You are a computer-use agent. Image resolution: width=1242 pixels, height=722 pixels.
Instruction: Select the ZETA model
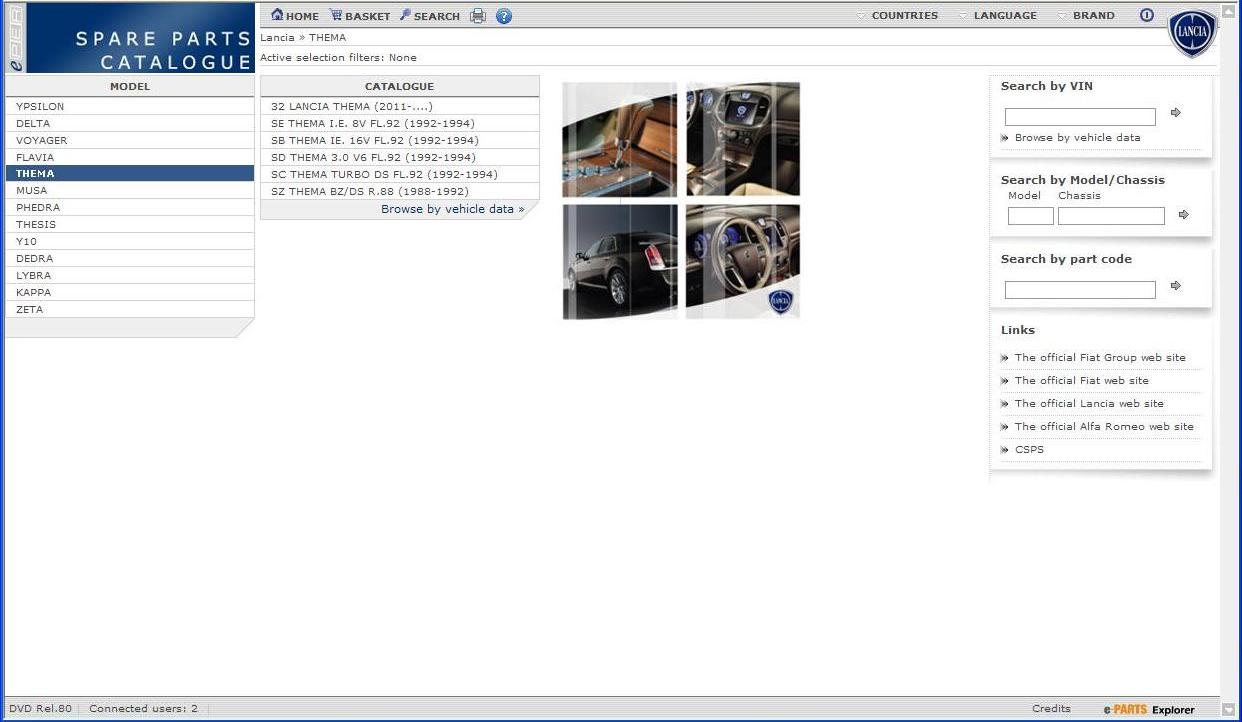(x=130, y=309)
